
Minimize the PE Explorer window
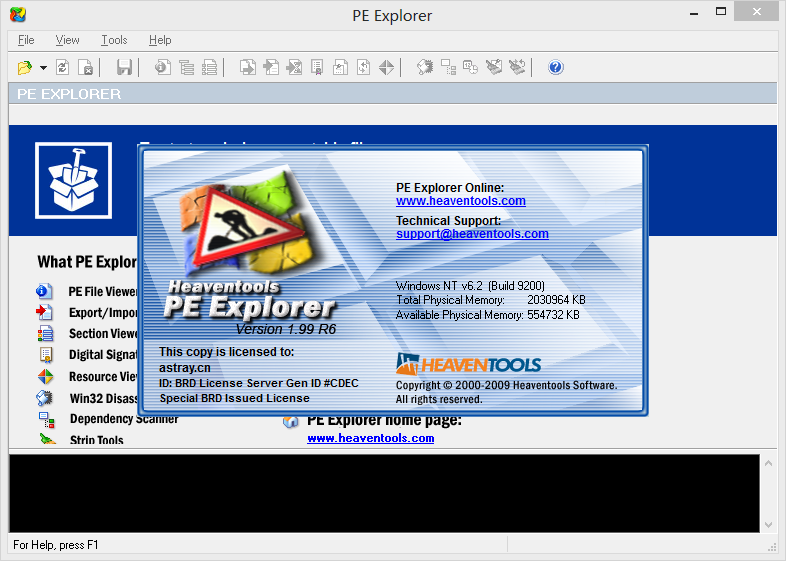(694, 13)
